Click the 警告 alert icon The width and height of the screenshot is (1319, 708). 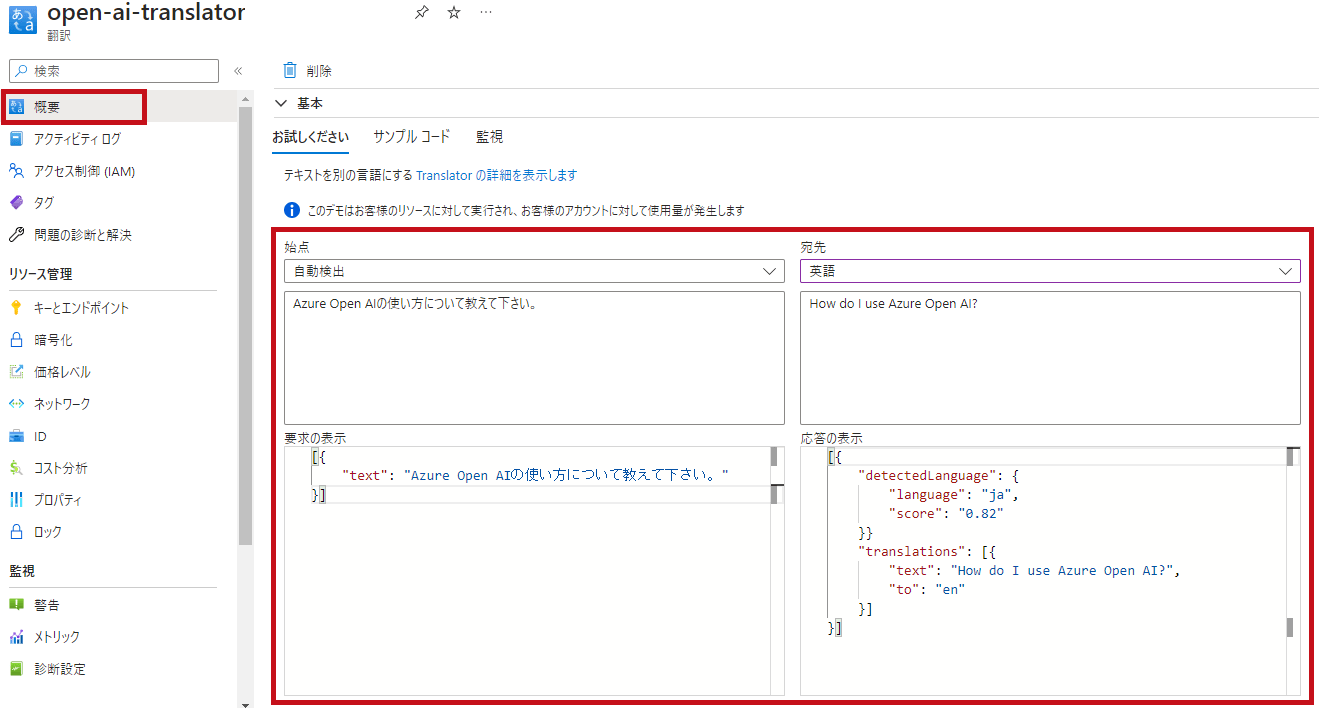tap(16, 605)
